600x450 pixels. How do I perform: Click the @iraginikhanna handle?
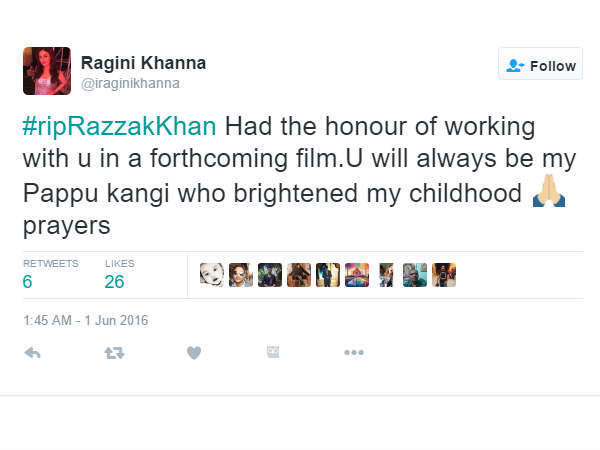pos(130,83)
